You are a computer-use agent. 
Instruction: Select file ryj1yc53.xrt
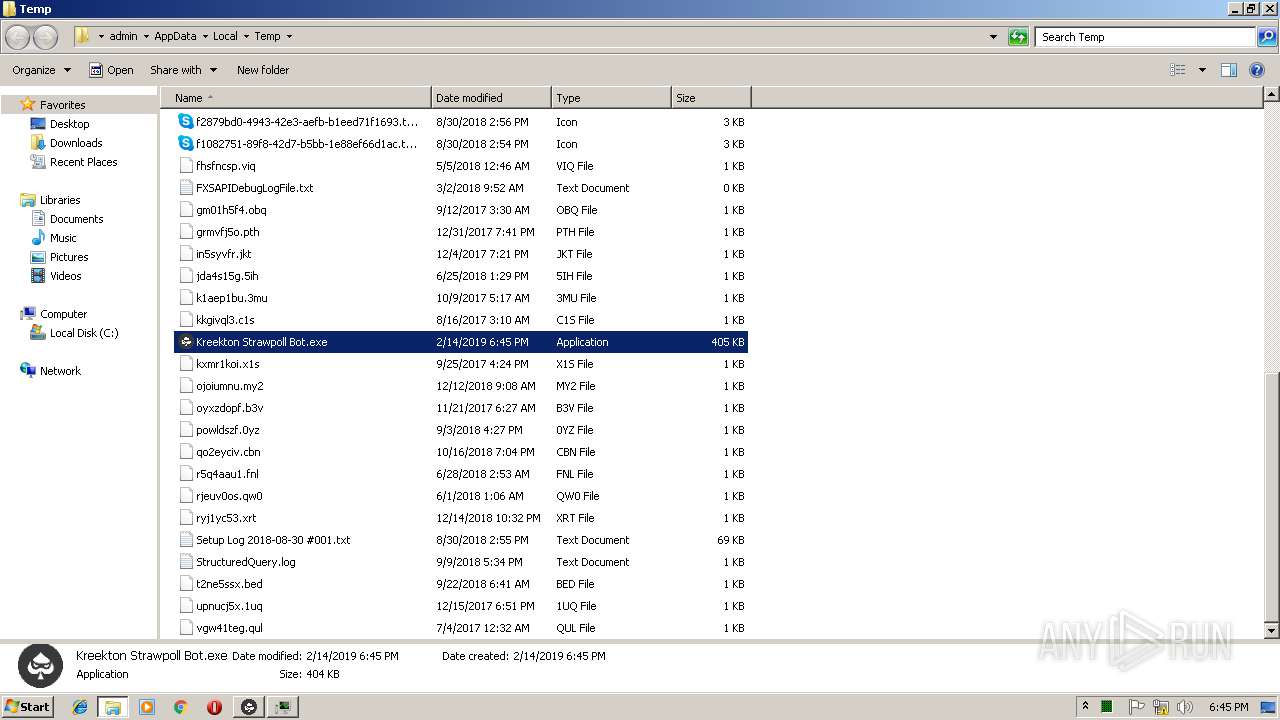pyautogui.click(x=461, y=518)
